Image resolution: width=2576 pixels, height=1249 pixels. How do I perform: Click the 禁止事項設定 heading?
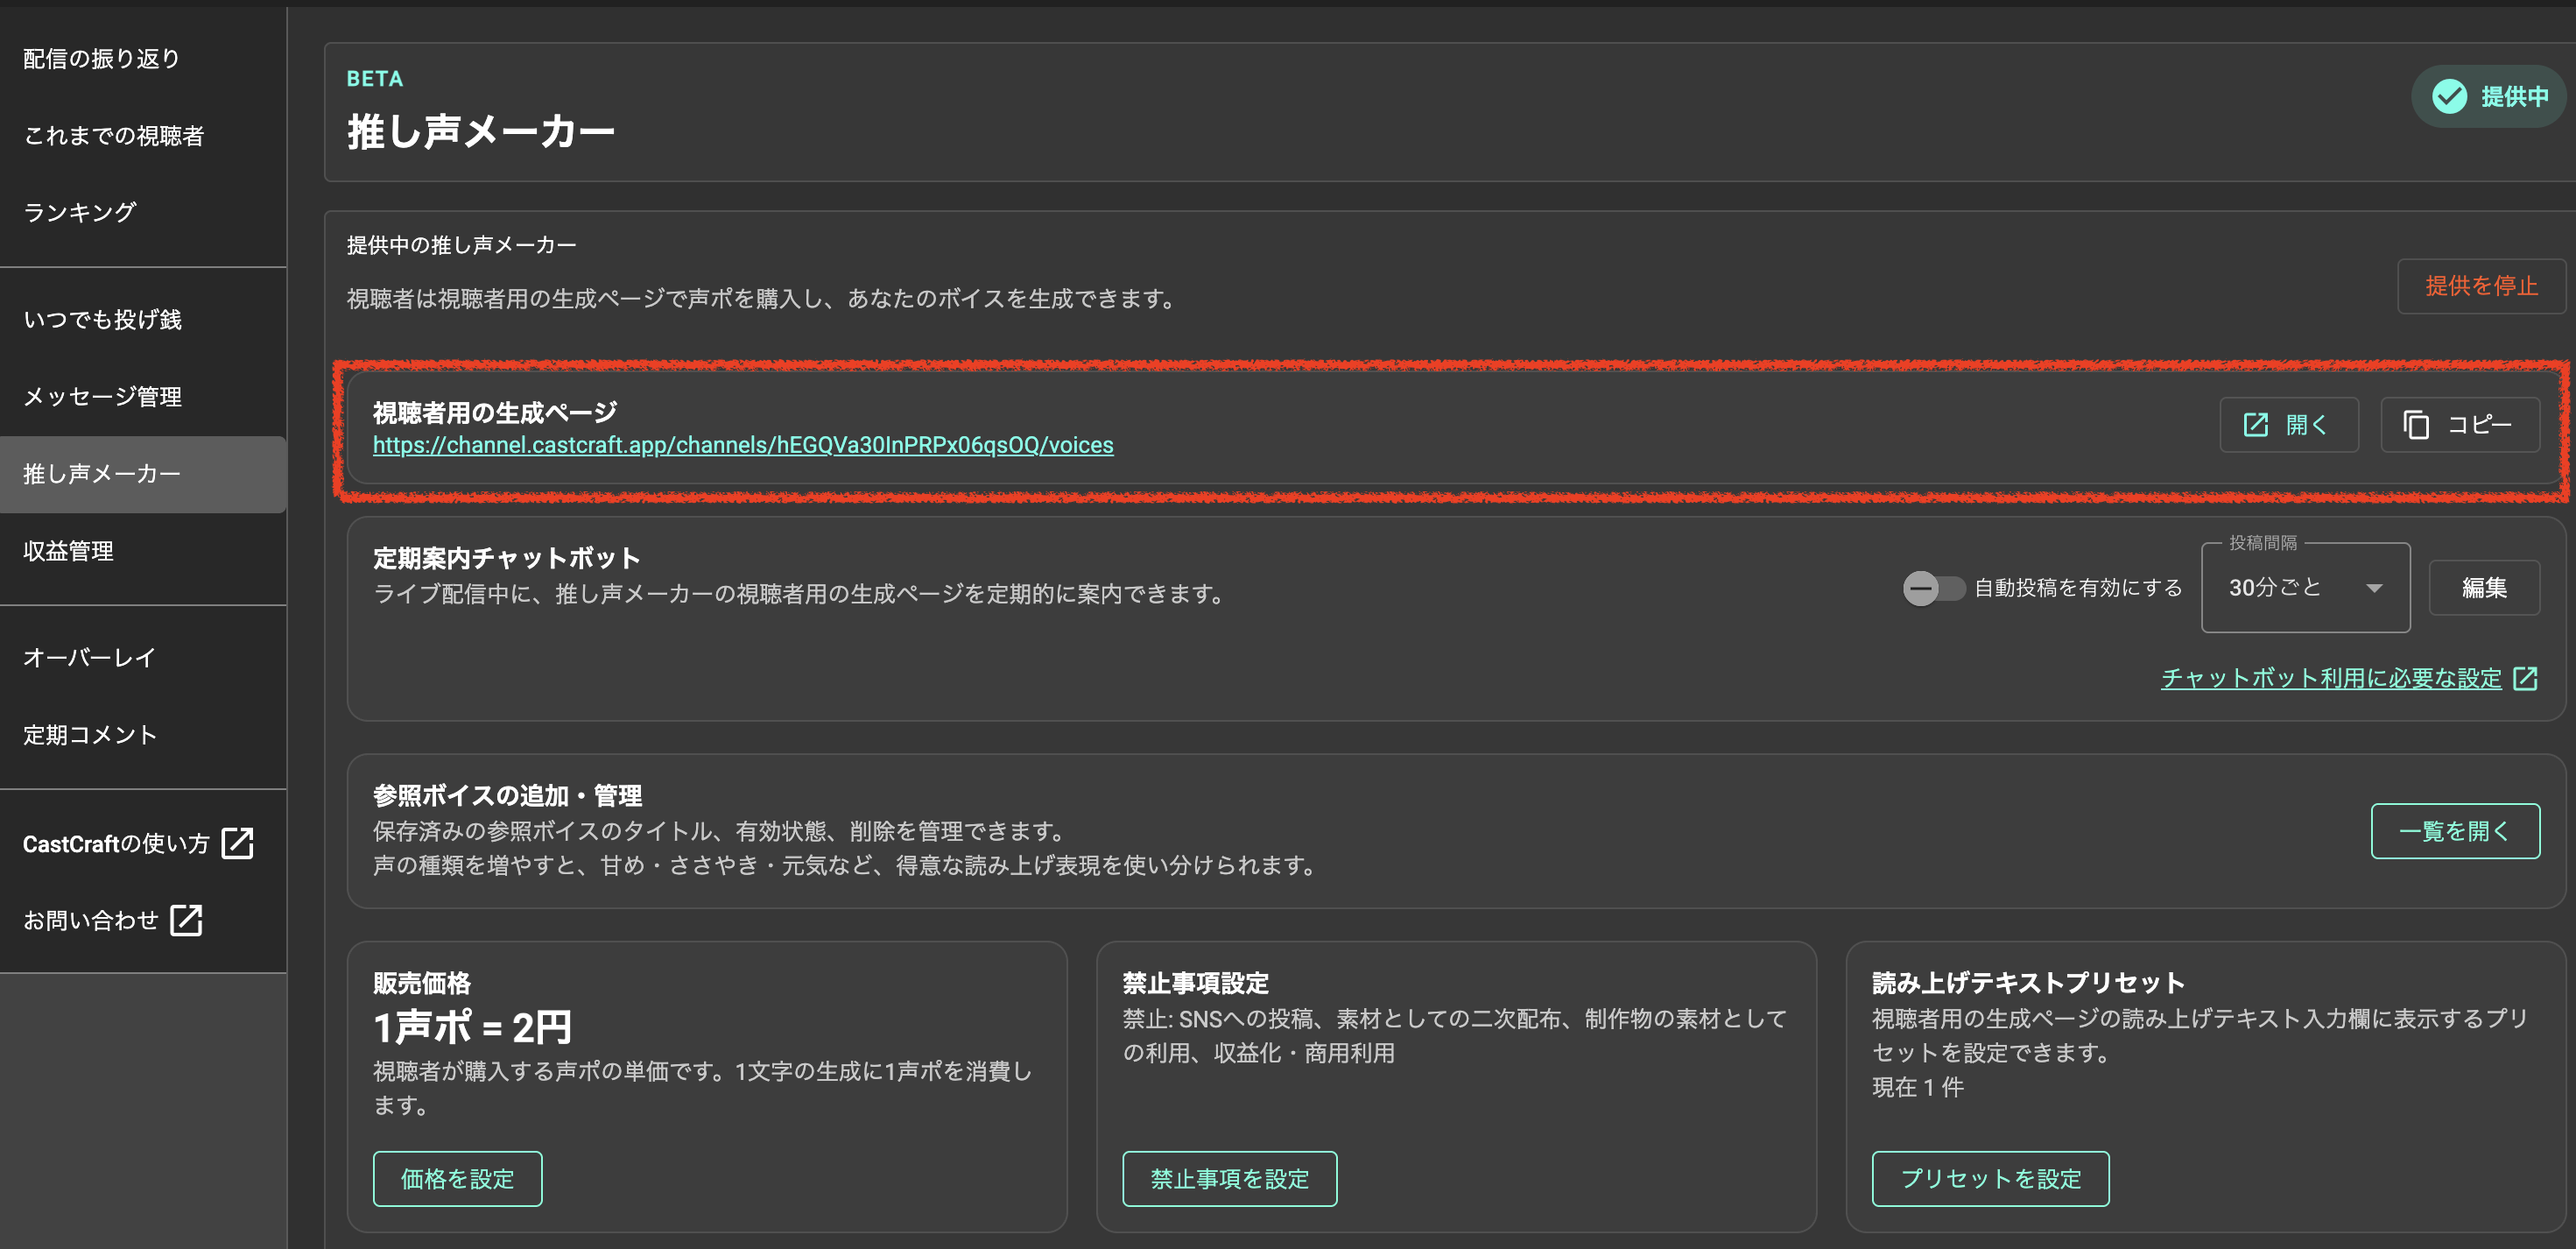(x=1195, y=983)
